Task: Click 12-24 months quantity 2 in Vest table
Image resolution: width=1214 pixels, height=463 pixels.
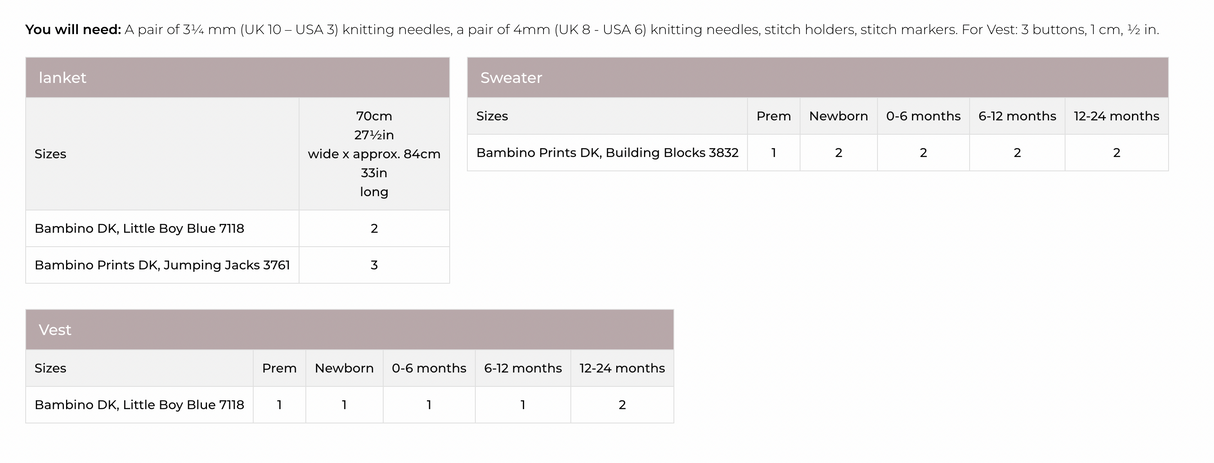Action: point(622,405)
